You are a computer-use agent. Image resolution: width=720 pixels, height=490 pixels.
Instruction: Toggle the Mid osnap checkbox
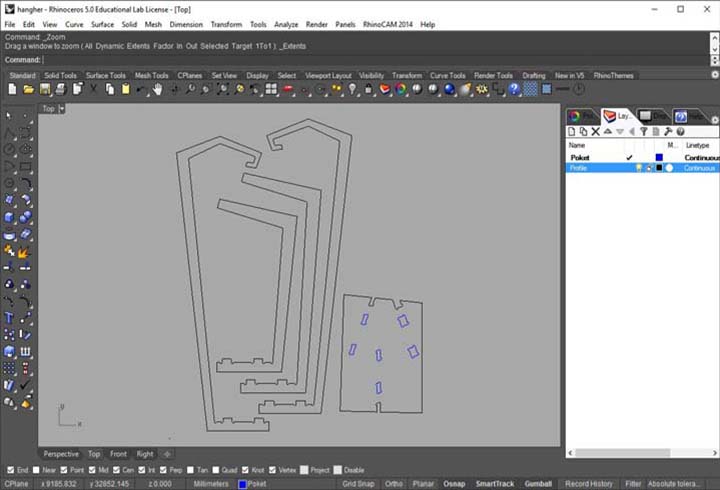(92, 470)
